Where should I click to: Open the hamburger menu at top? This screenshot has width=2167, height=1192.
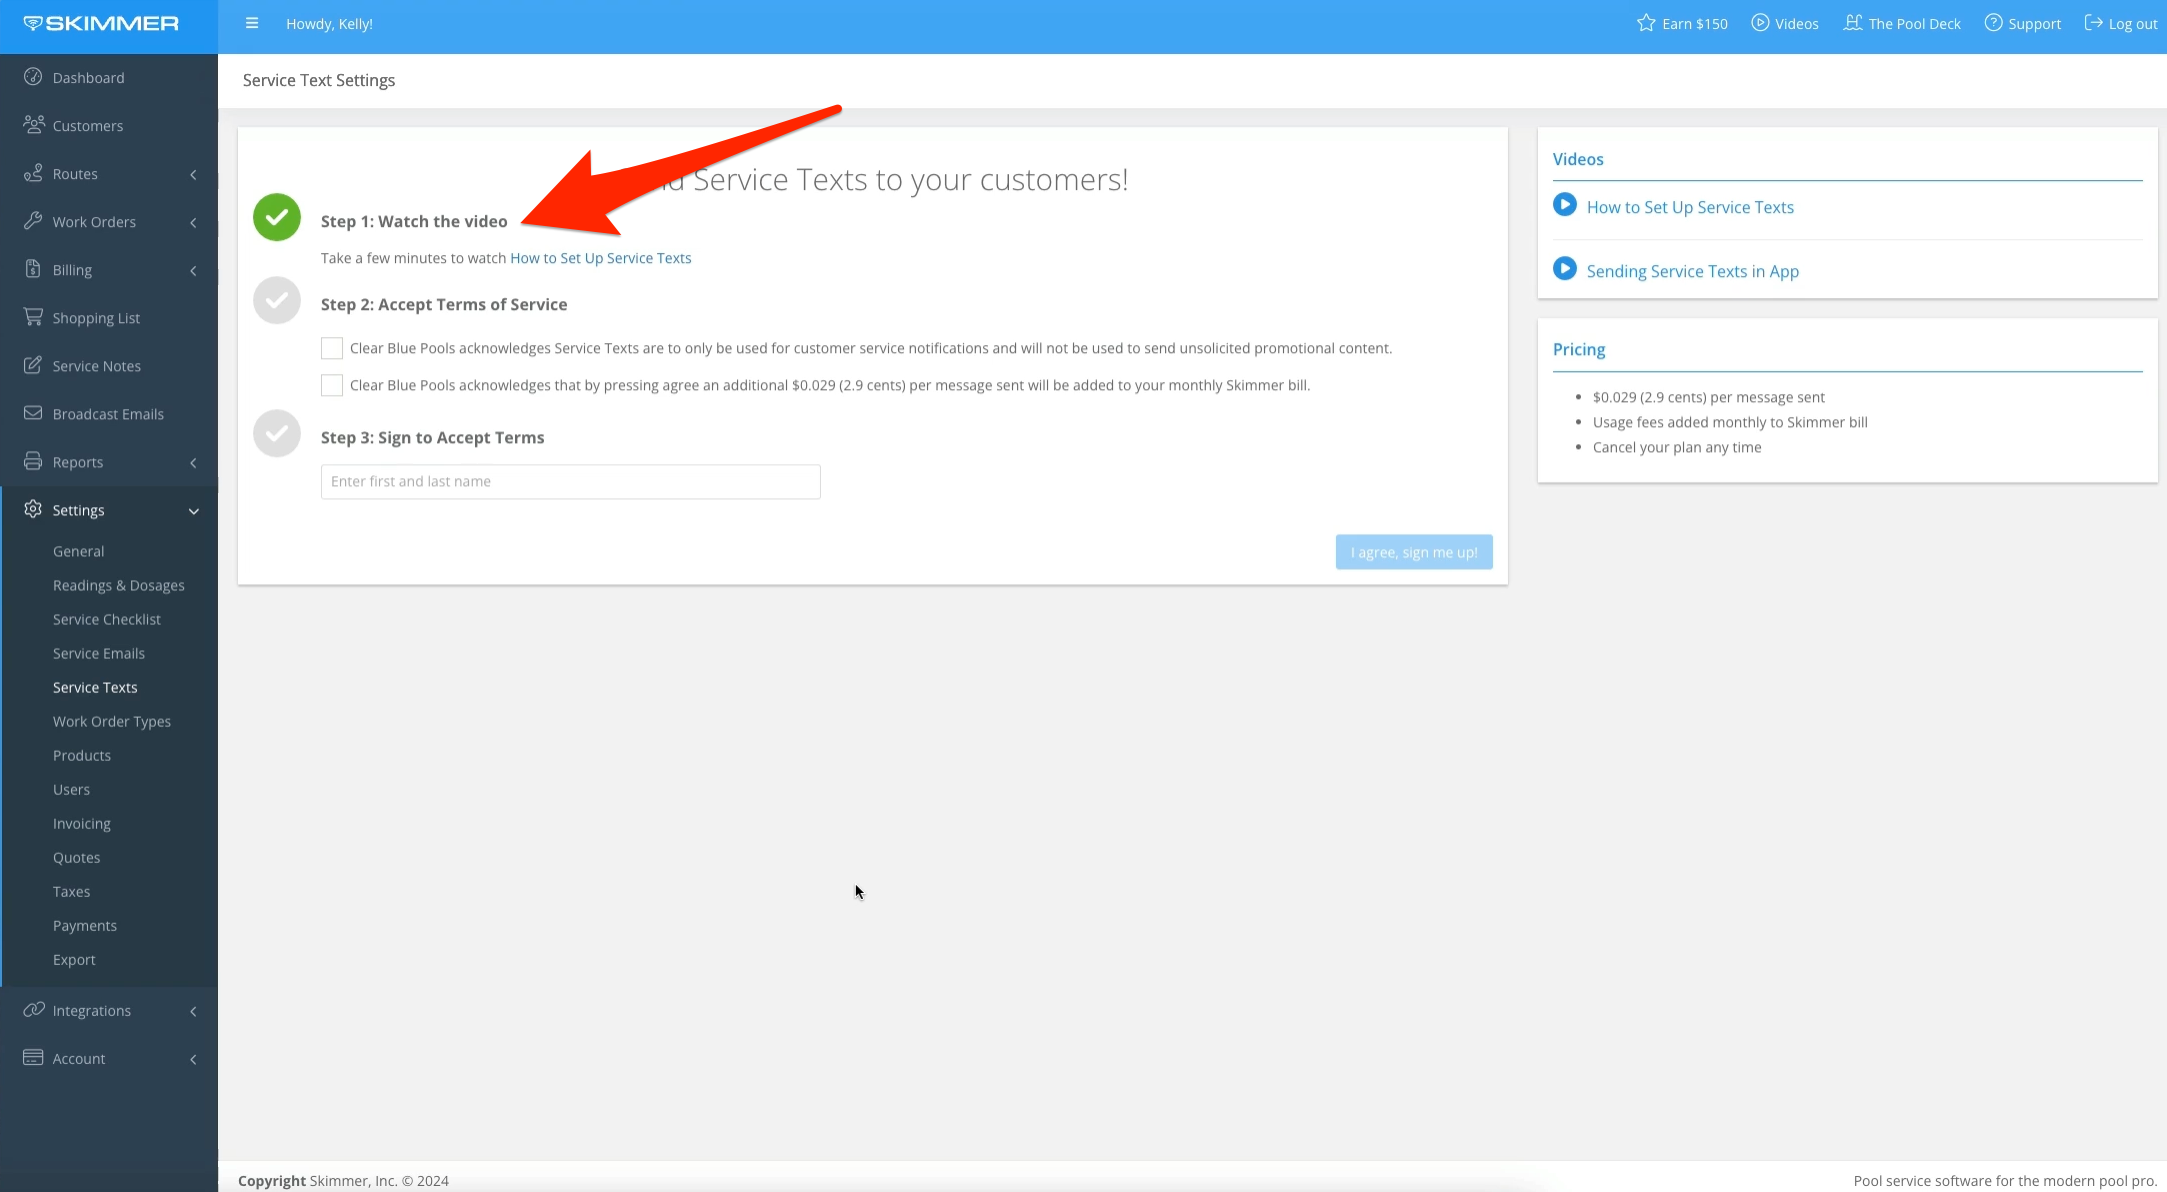252,23
